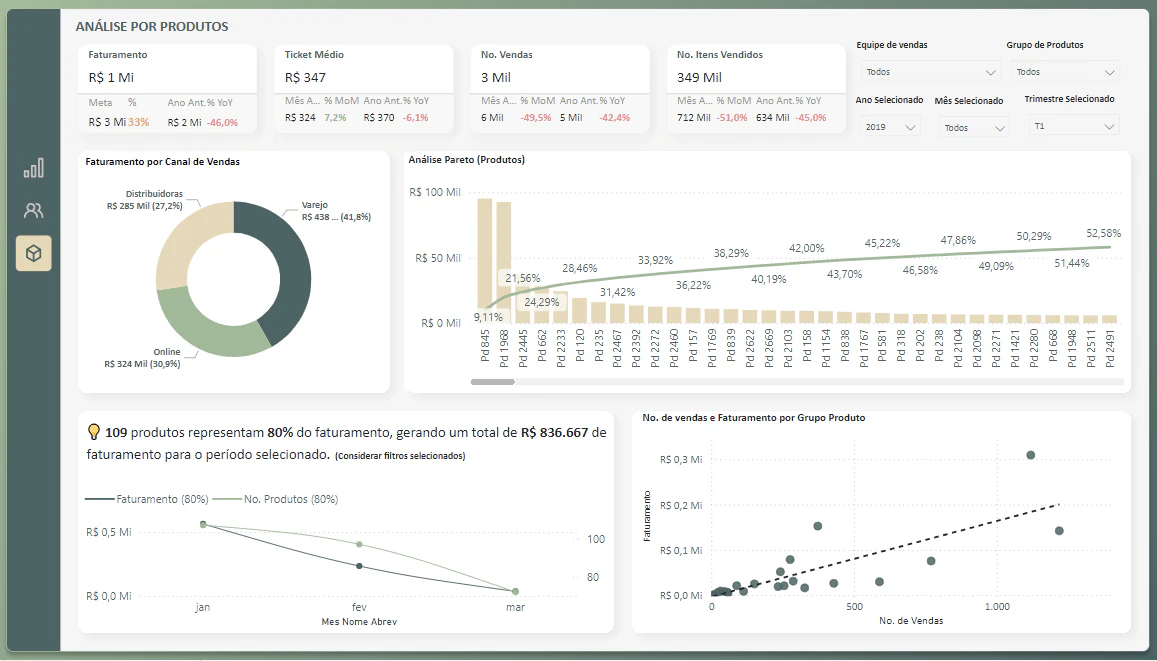The height and width of the screenshot is (661, 1157).
Task: Open the Ano Selecionado 2019 dropdown
Action: pos(889,127)
